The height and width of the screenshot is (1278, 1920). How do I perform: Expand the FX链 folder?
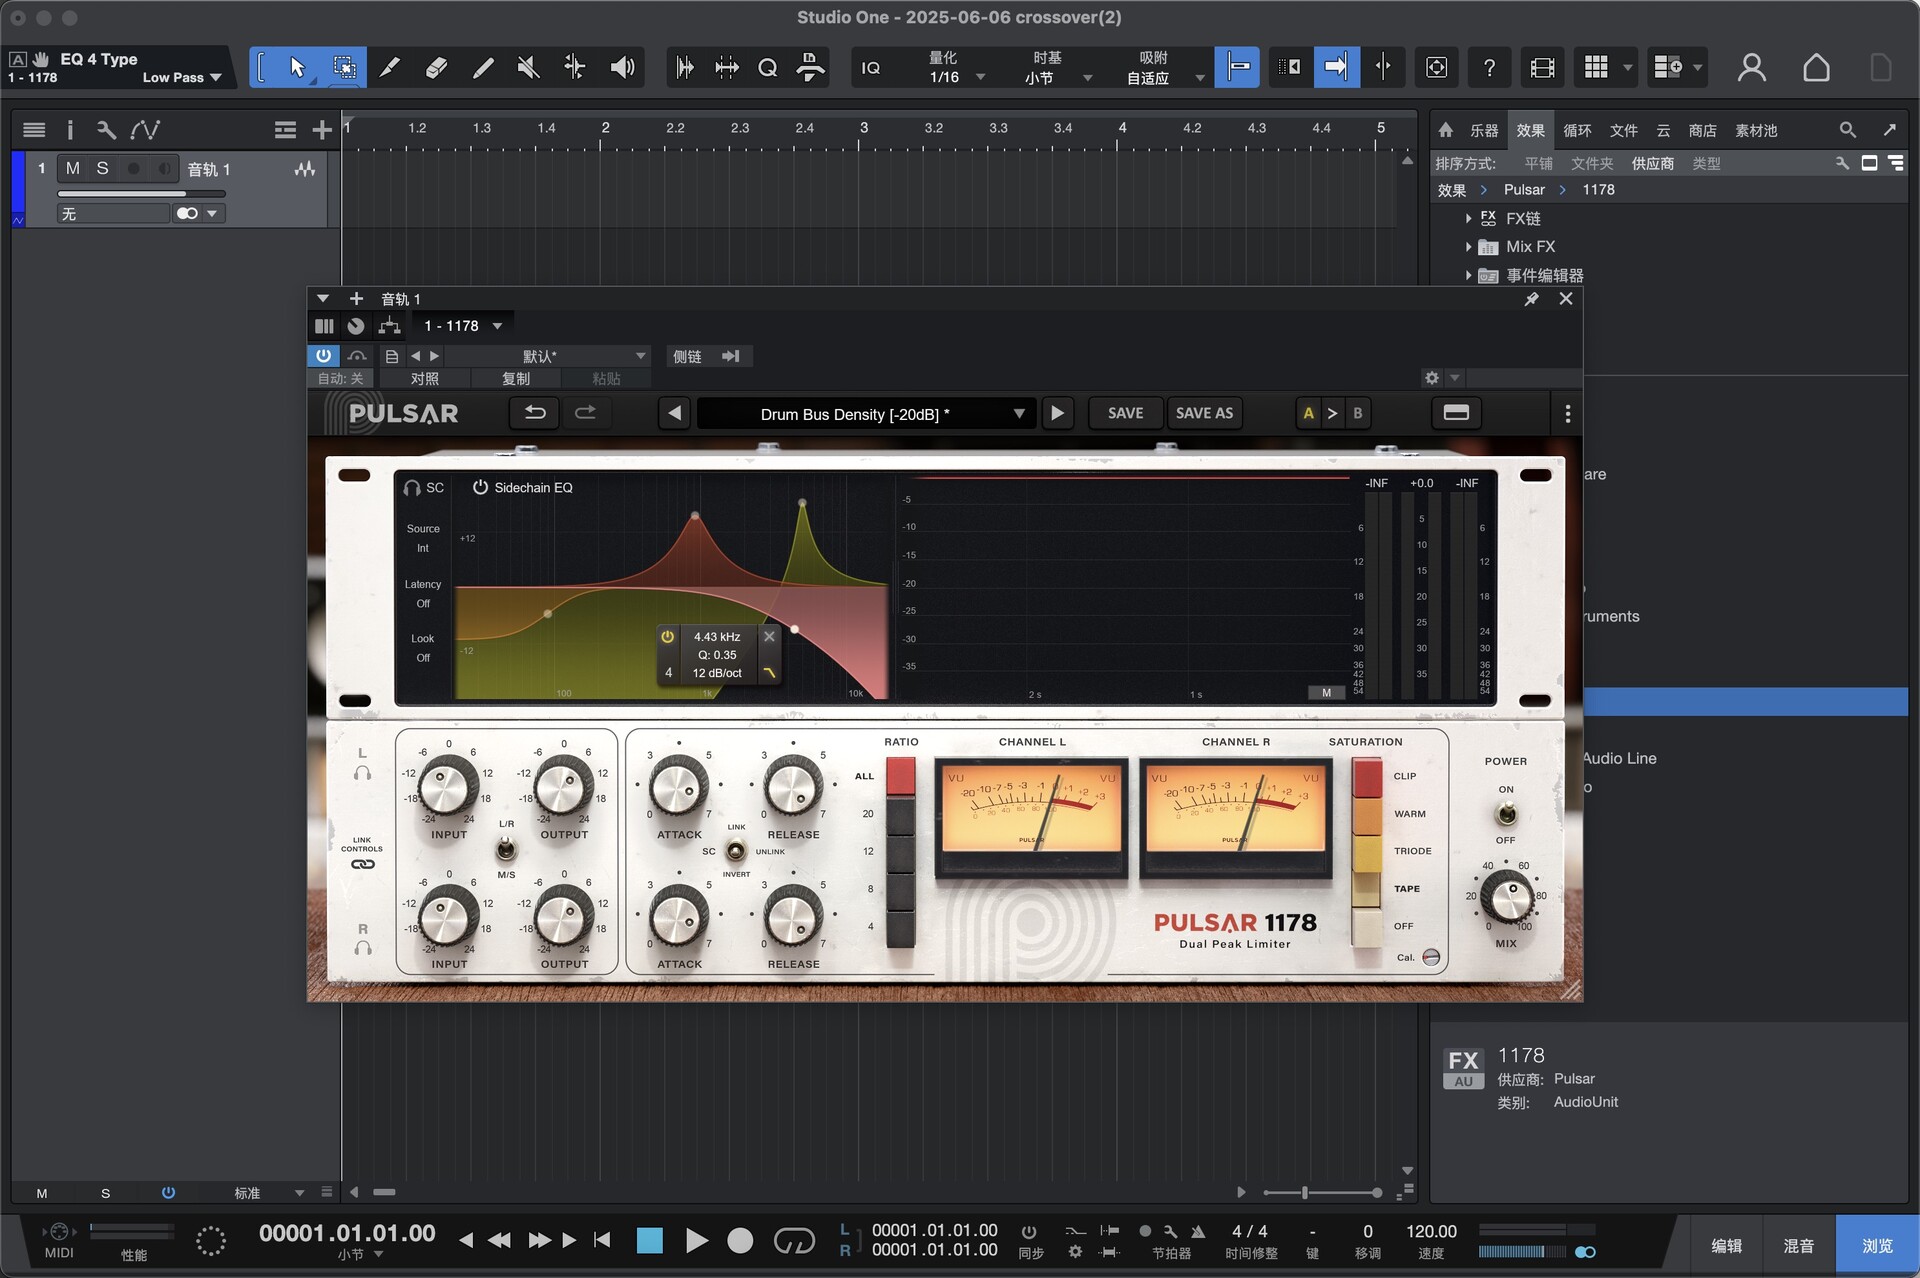point(1468,218)
